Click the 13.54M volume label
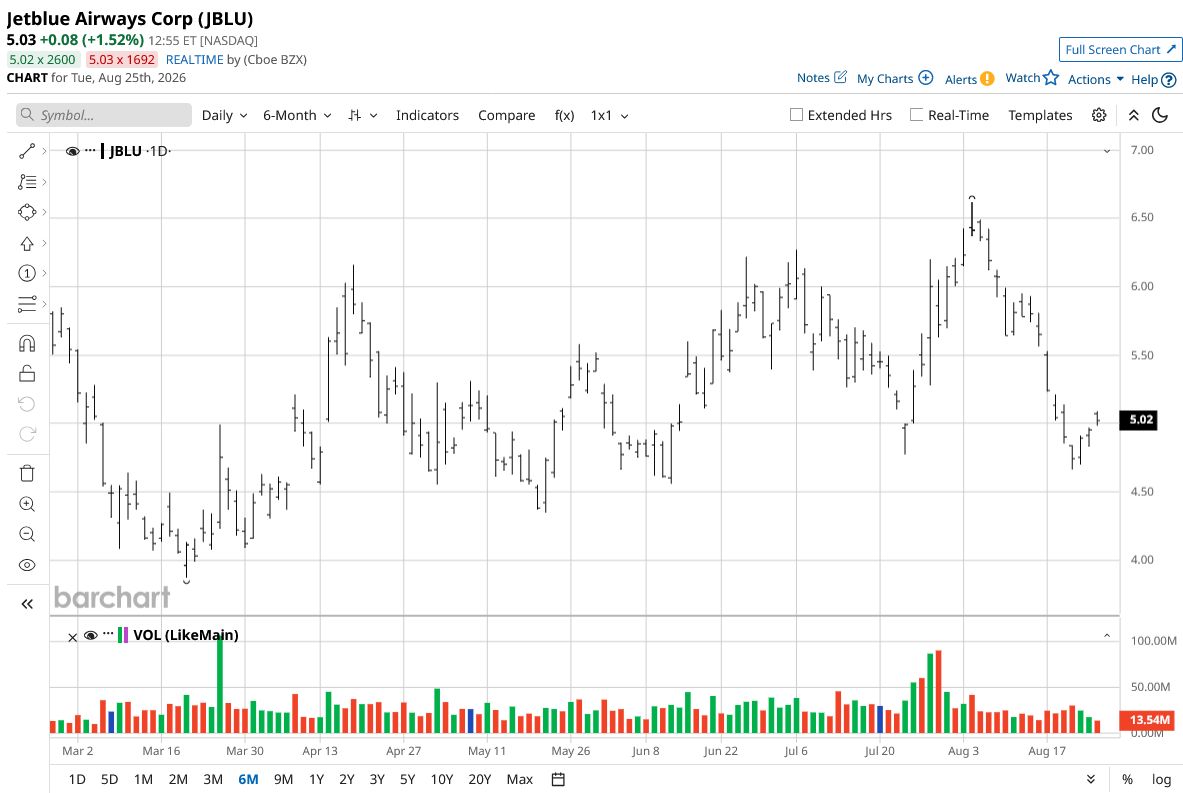Viewport: 1183px width, 793px height. (x=1149, y=720)
